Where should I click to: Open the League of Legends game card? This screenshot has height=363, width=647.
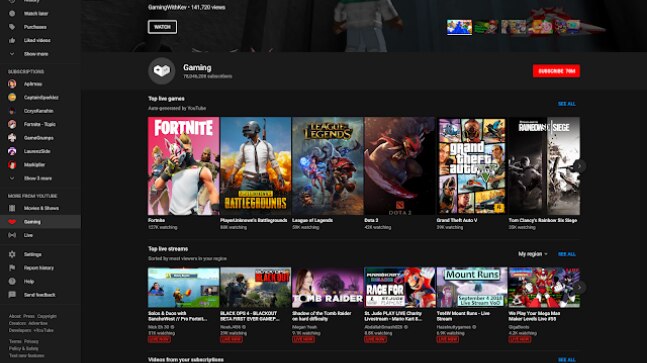click(328, 166)
